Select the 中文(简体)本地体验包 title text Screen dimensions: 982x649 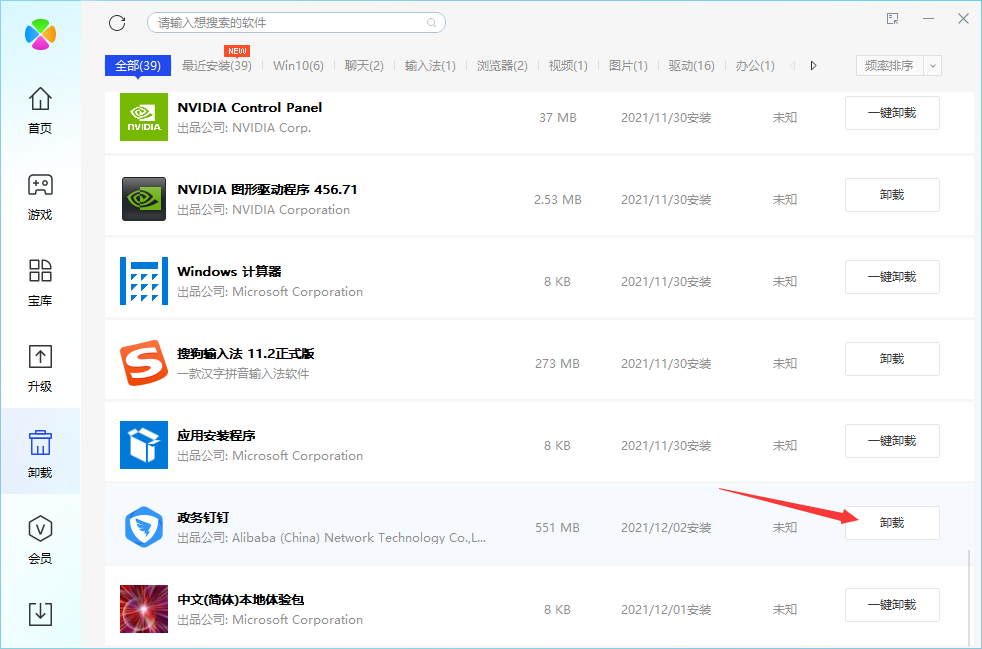click(x=240, y=600)
